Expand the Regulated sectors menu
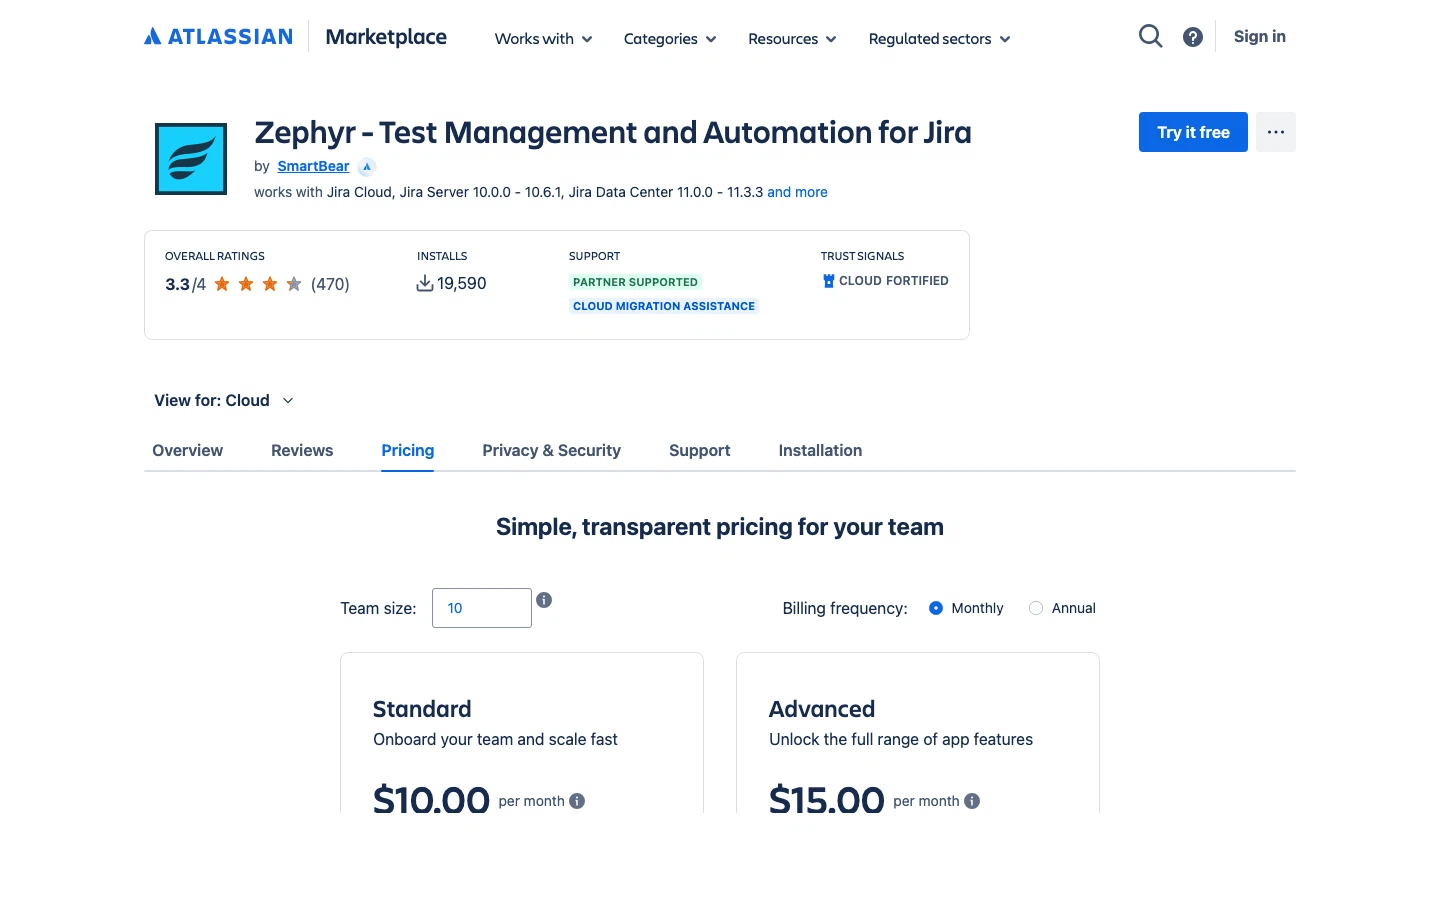The width and height of the screenshot is (1440, 900). [x=939, y=39]
